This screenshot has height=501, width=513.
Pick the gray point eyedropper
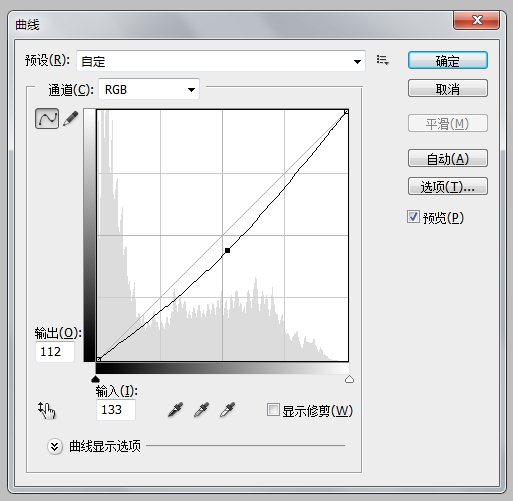(201, 410)
